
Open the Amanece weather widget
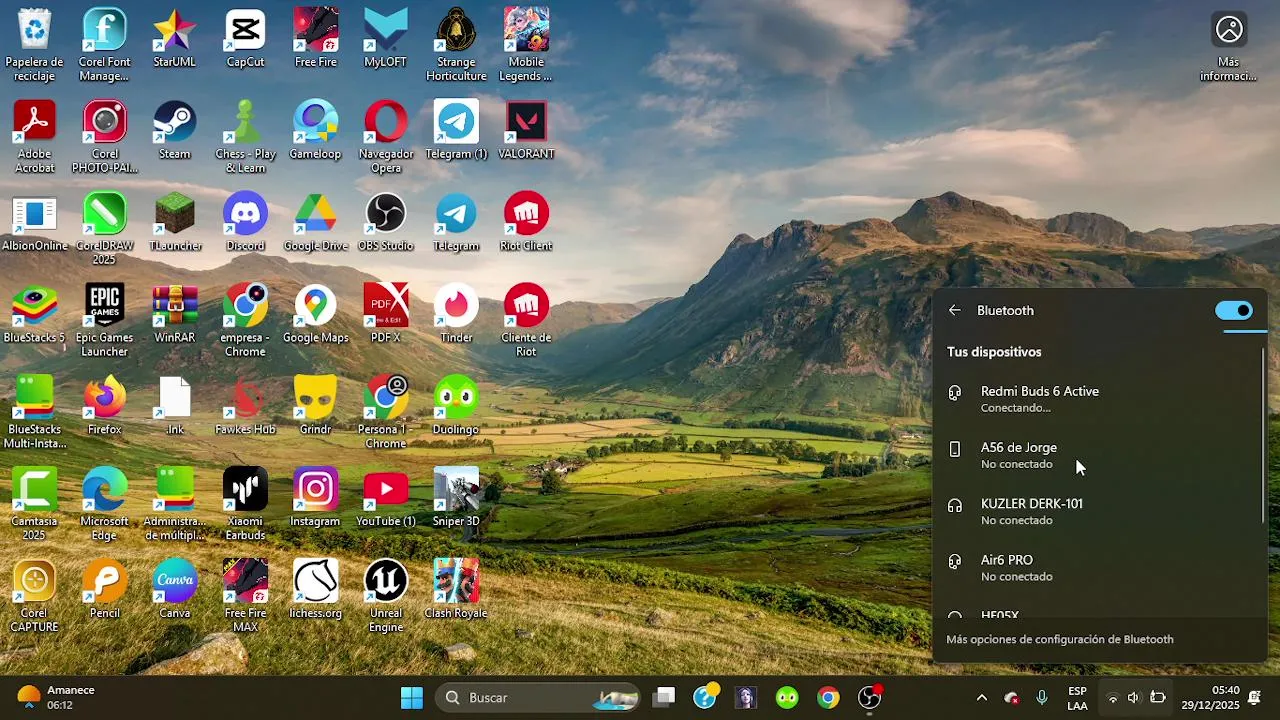(x=58, y=697)
